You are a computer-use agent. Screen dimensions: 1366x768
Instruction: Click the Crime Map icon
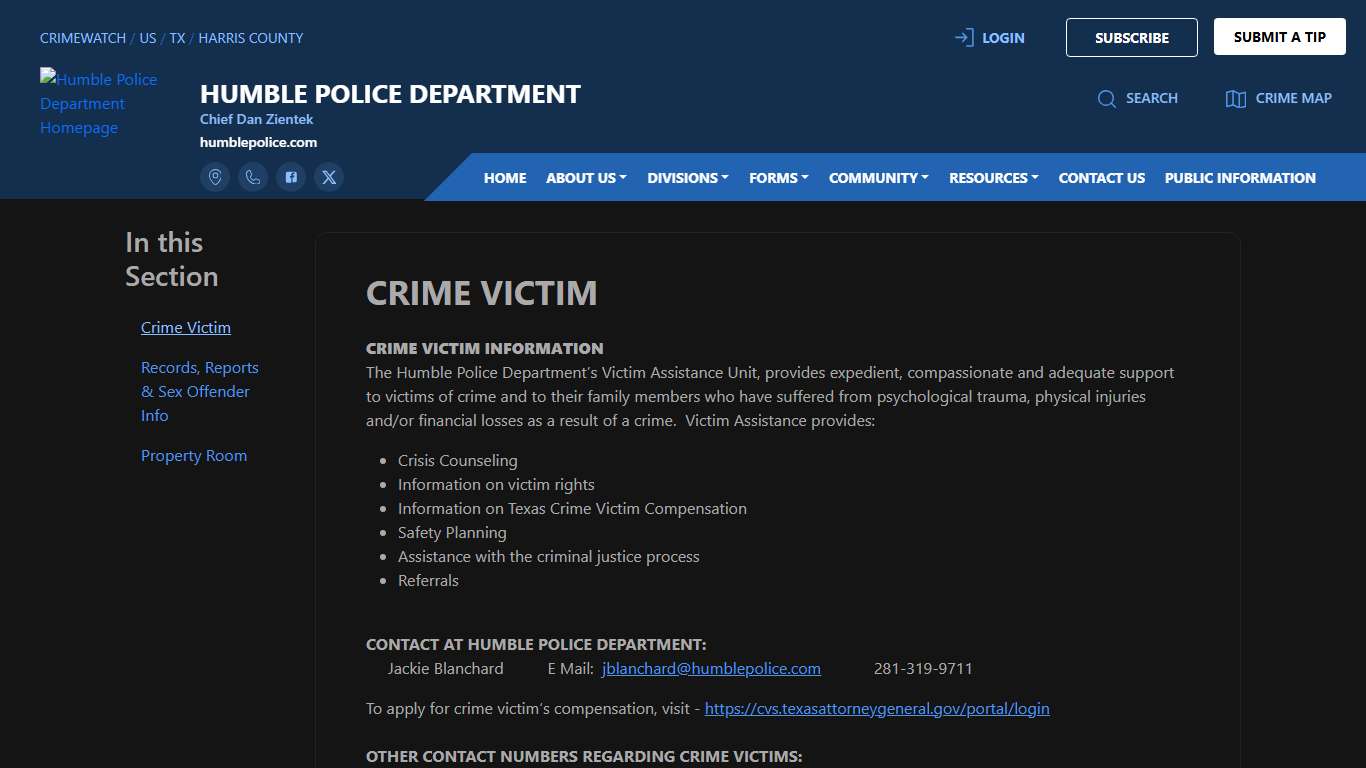click(x=1236, y=98)
